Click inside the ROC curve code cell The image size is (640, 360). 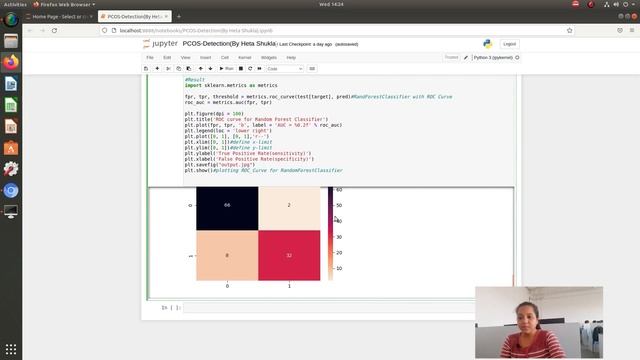pos(349,130)
